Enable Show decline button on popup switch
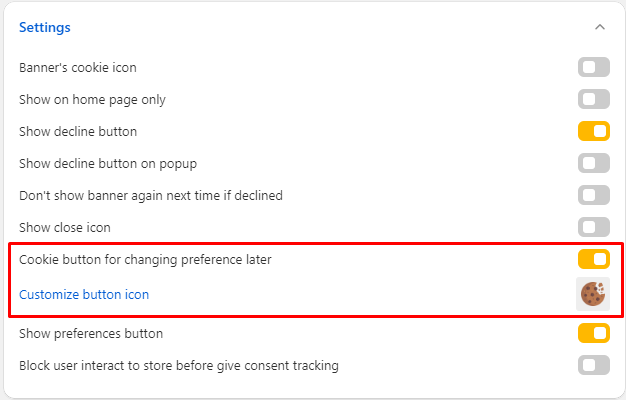Screen dimensions: 626x400 [x=593, y=163]
